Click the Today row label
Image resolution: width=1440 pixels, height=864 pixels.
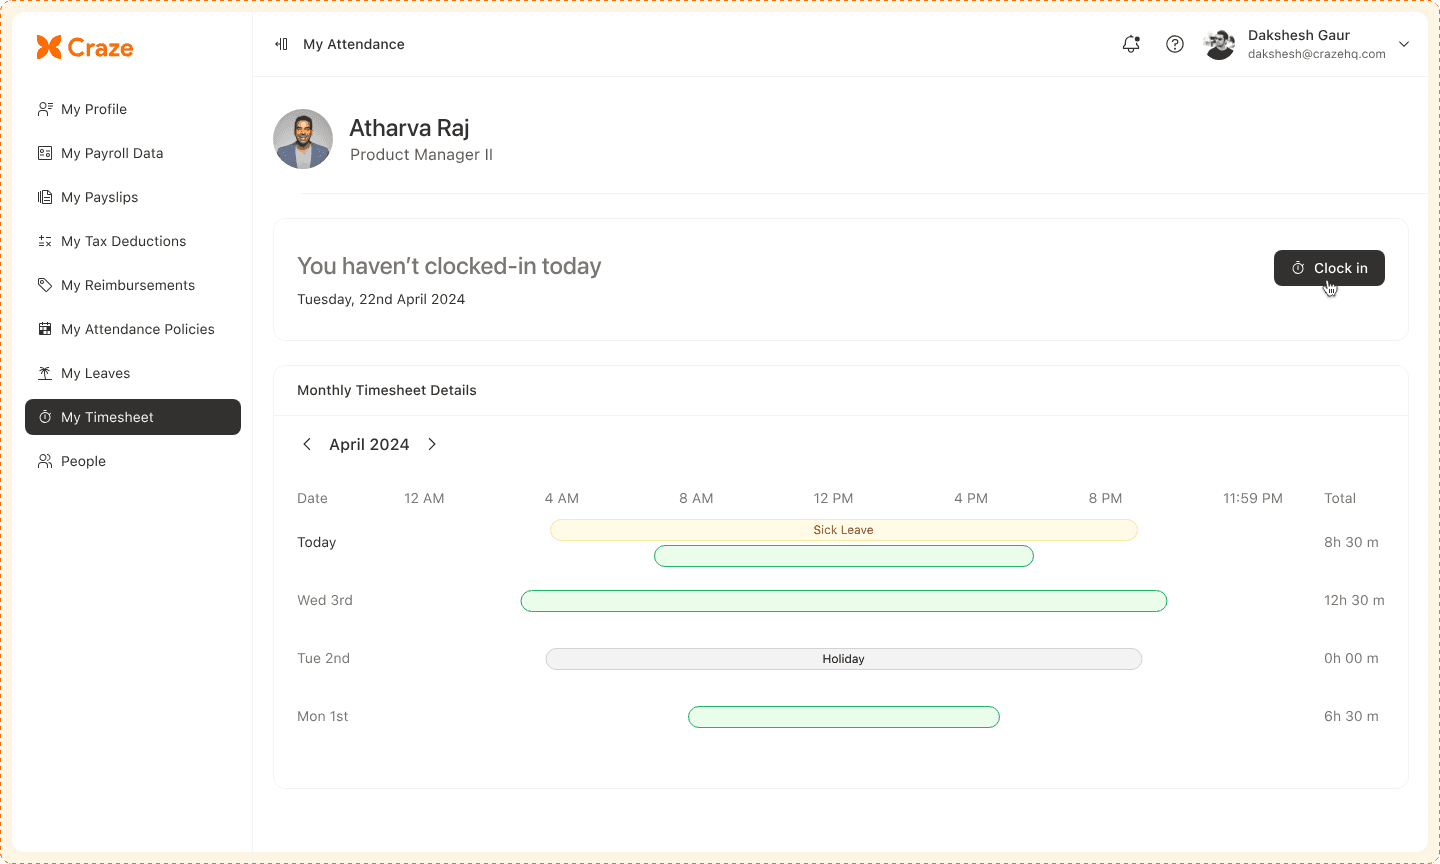pos(316,542)
